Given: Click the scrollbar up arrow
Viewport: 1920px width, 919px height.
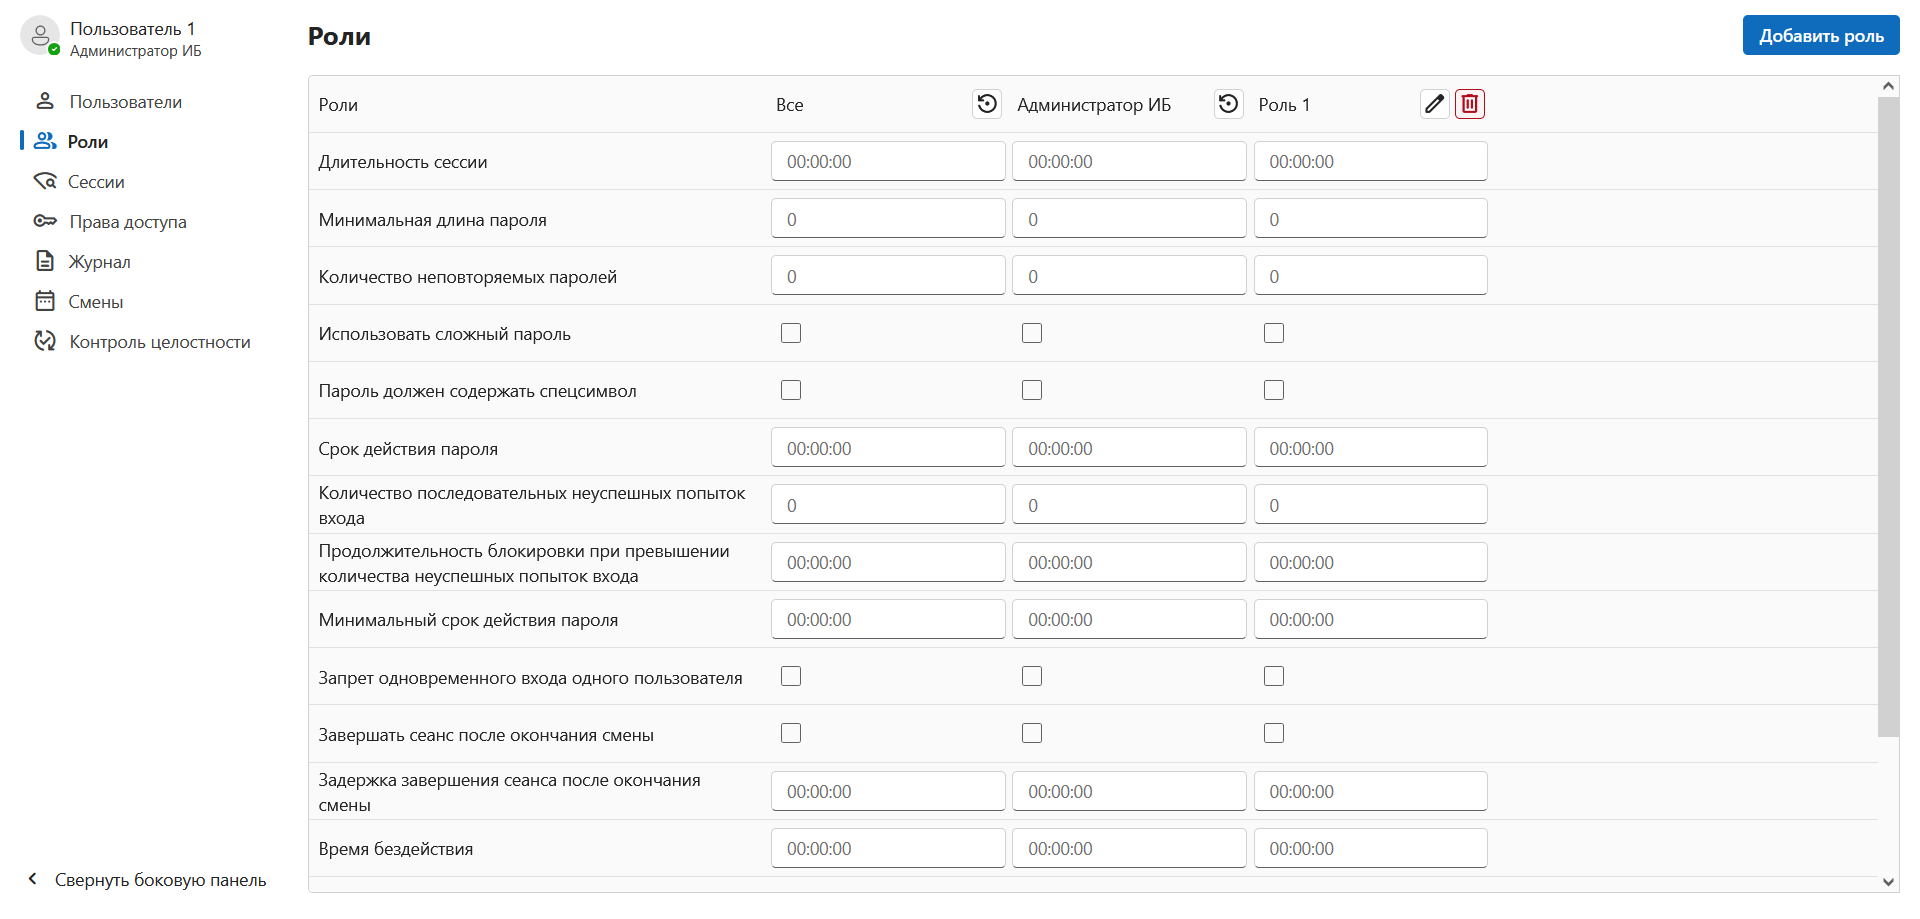Looking at the screenshot, I should pyautogui.click(x=1888, y=86).
